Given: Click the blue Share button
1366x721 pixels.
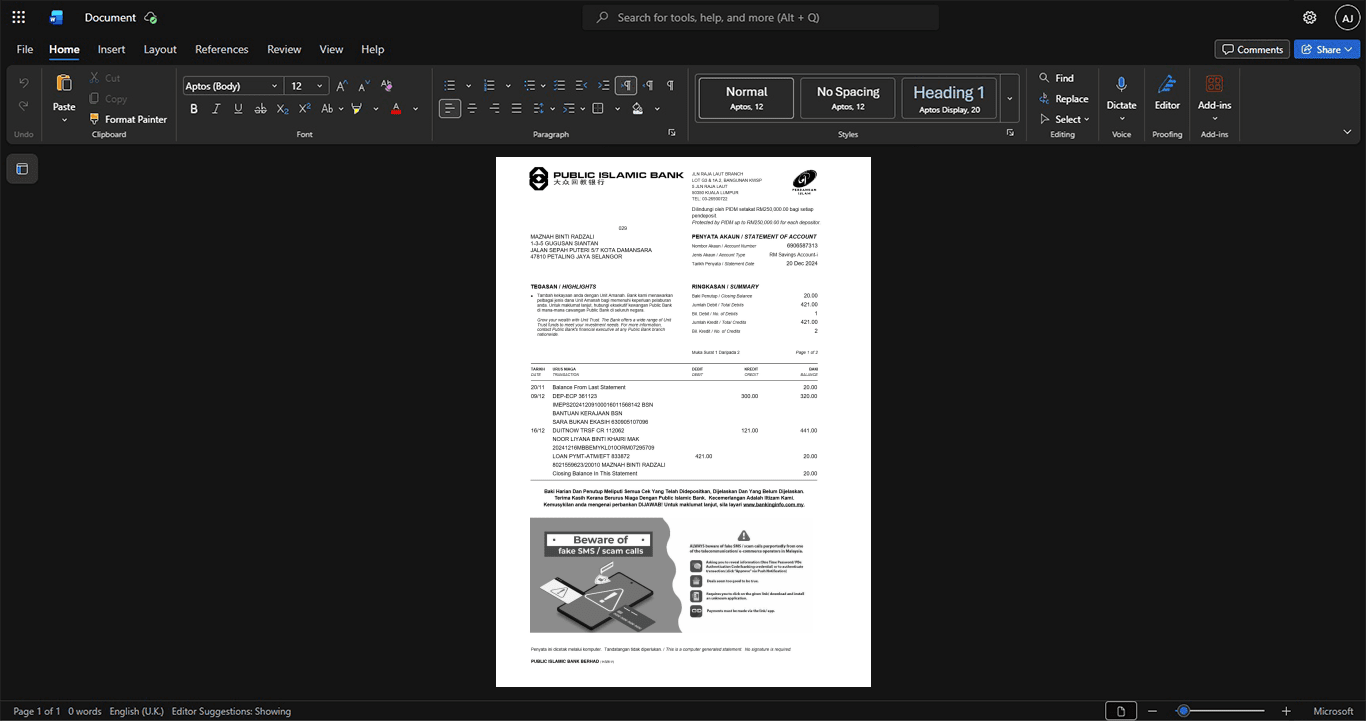Looking at the screenshot, I should [1326, 49].
